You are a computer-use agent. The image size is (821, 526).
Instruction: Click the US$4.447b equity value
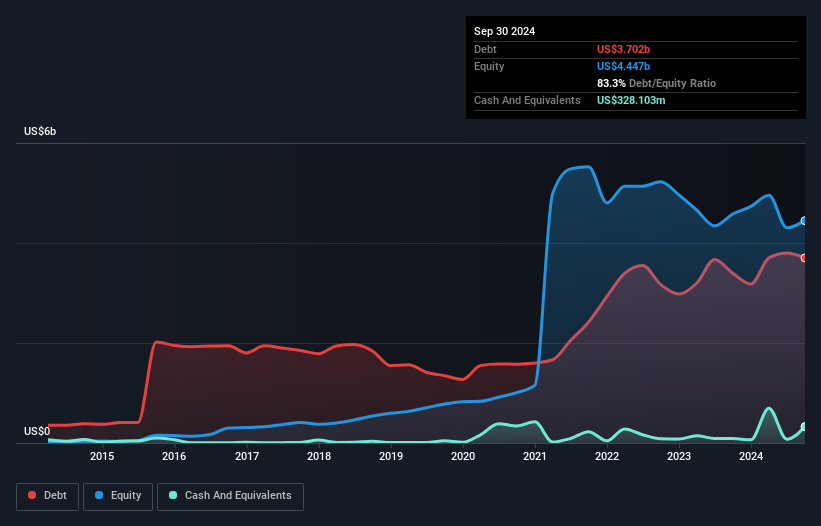623,66
